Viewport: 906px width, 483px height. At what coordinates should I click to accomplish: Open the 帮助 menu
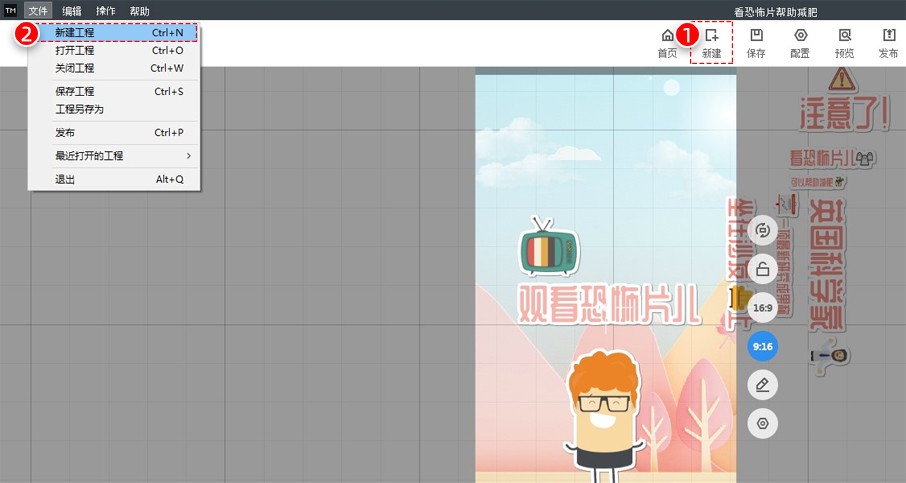(x=139, y=10)
